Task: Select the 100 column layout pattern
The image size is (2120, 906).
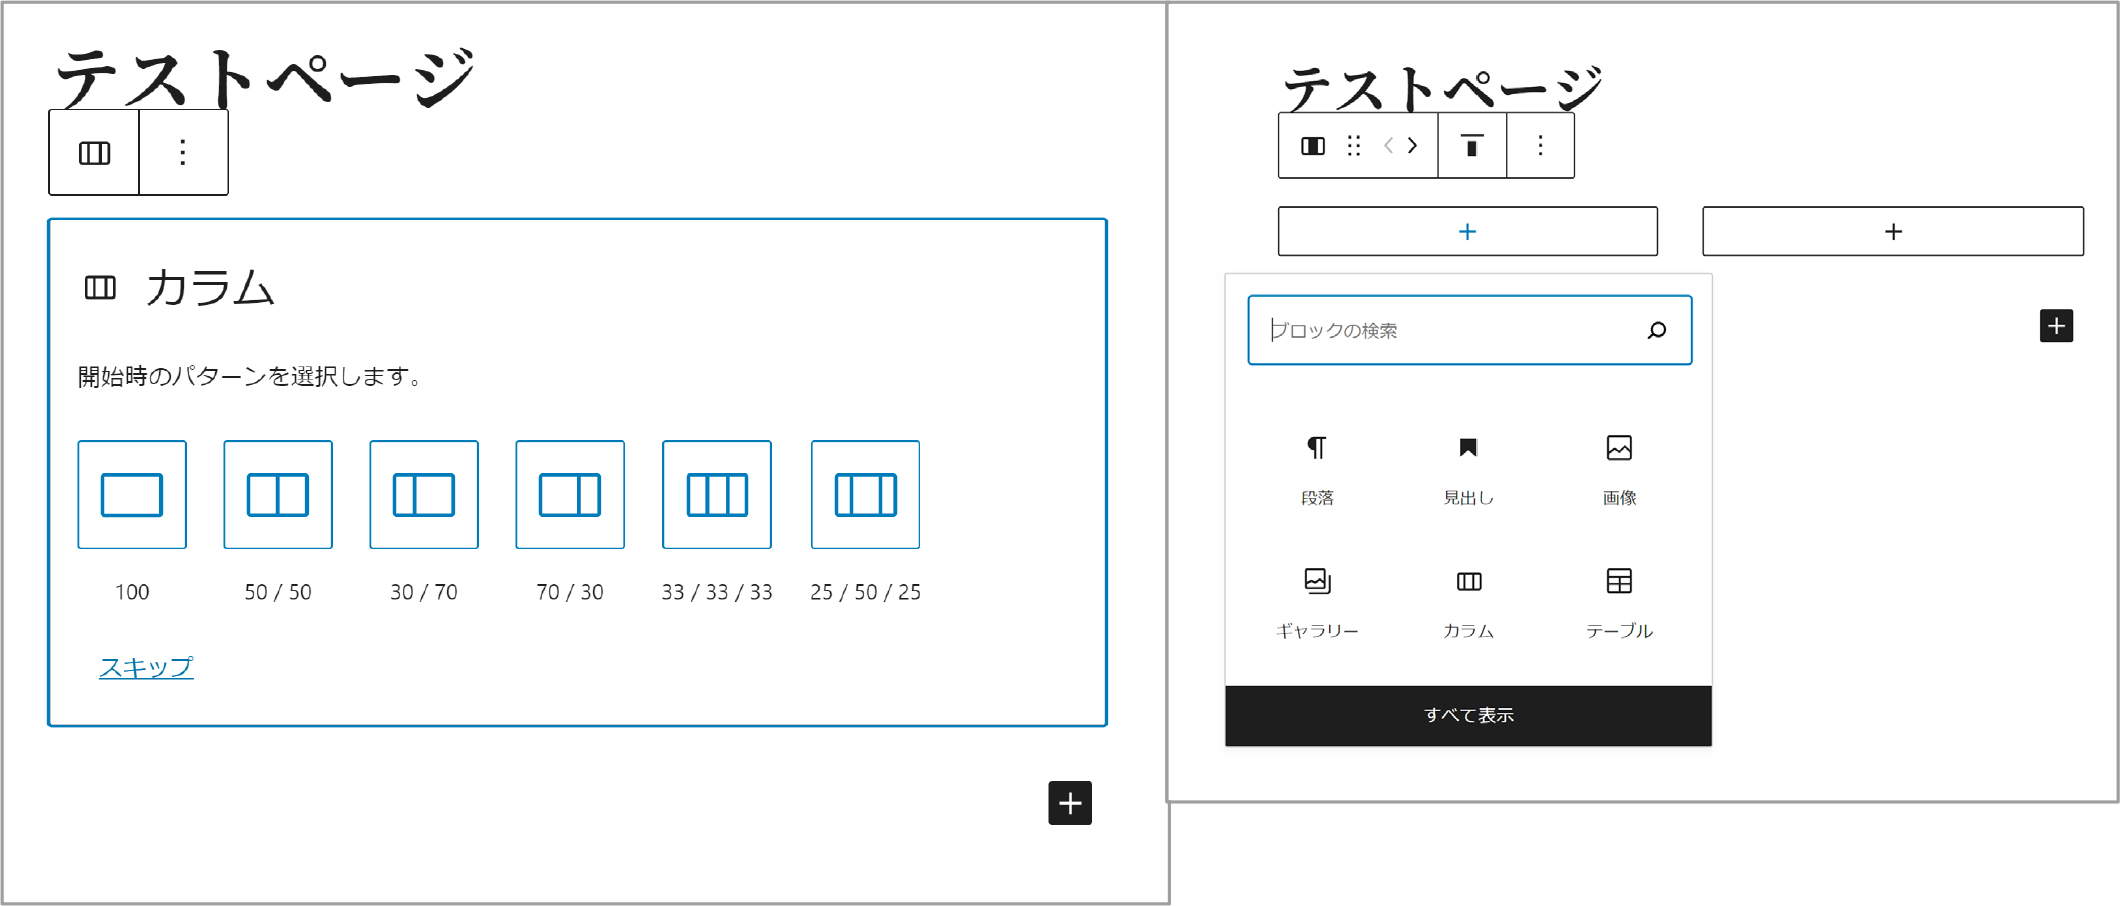Action: 132,495
